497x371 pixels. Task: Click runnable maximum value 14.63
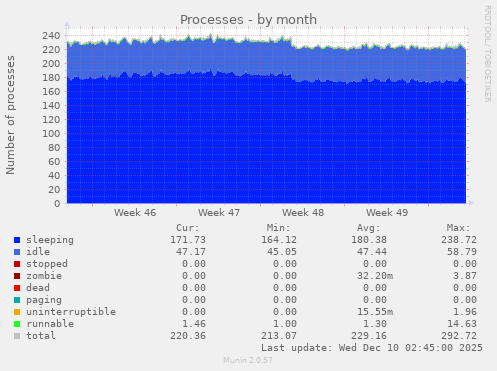point(462,324)
